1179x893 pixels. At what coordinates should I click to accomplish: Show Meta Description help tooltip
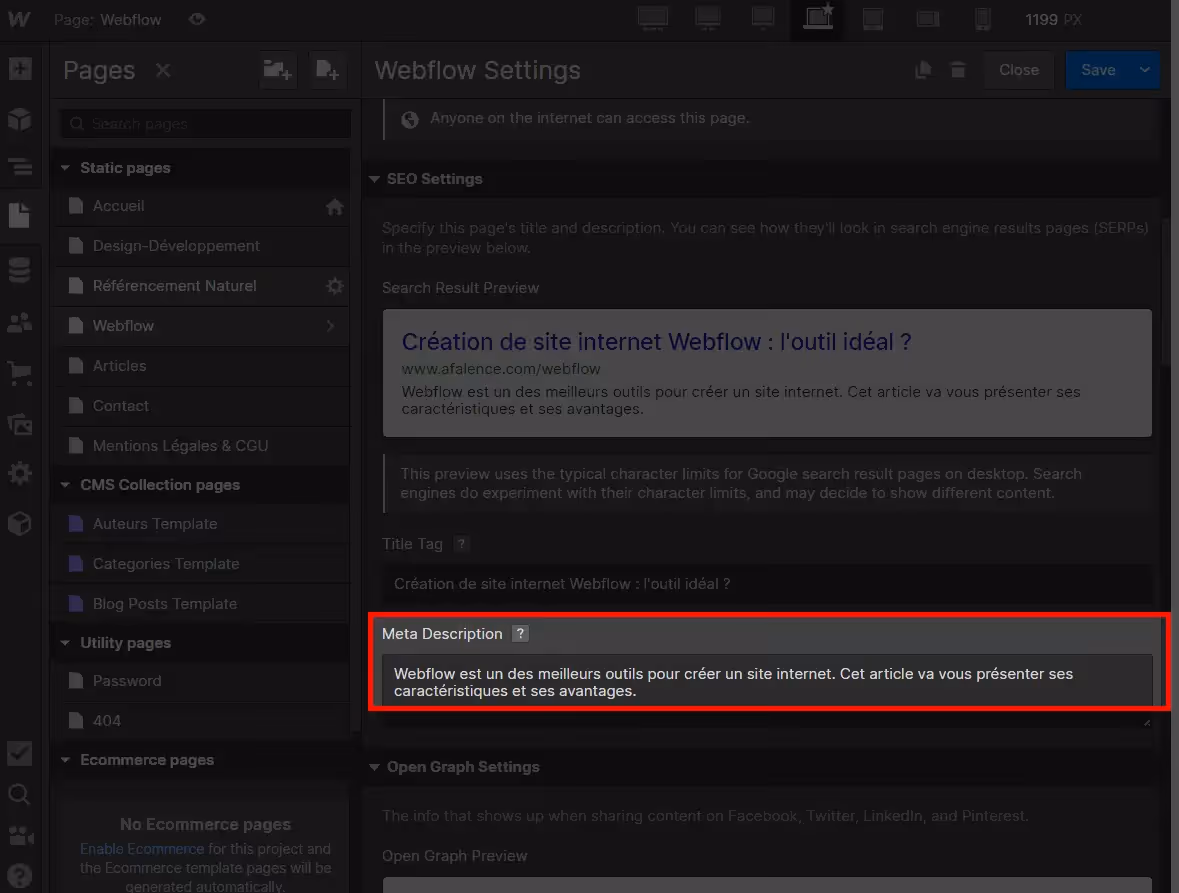(520, 634)
